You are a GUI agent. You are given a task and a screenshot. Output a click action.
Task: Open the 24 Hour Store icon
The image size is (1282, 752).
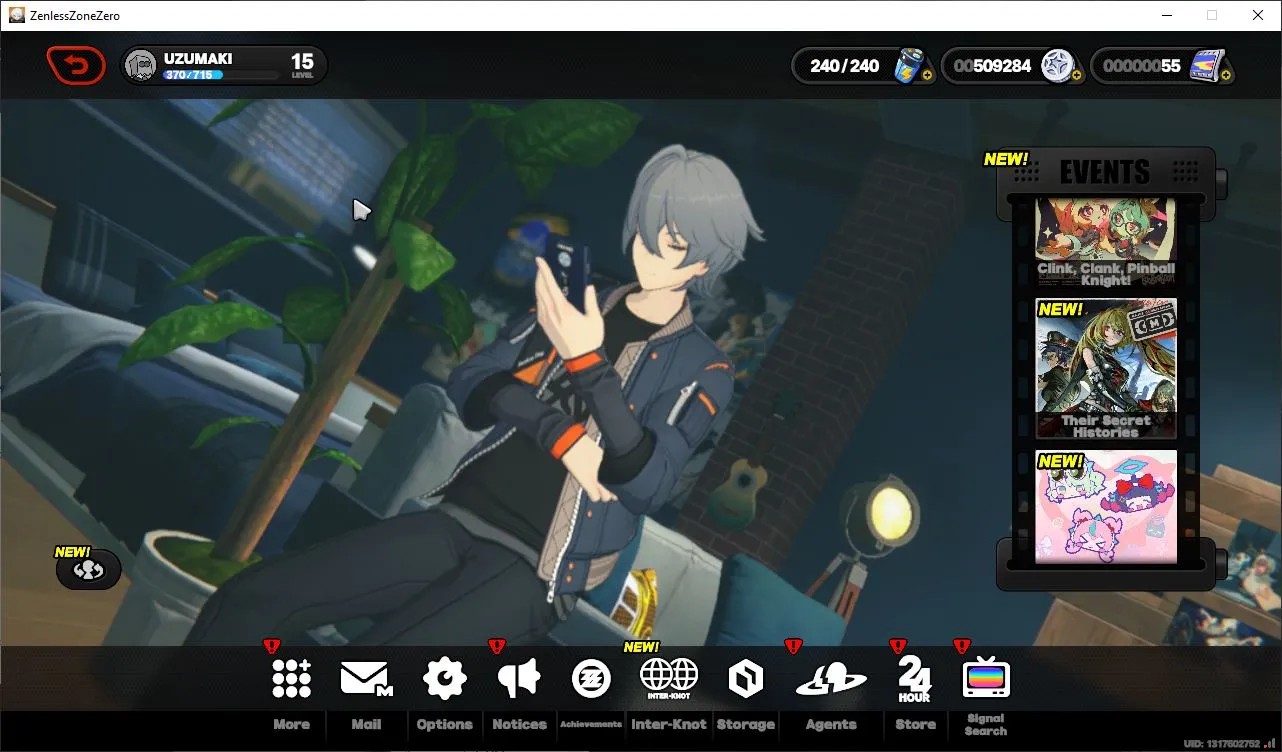915,679
